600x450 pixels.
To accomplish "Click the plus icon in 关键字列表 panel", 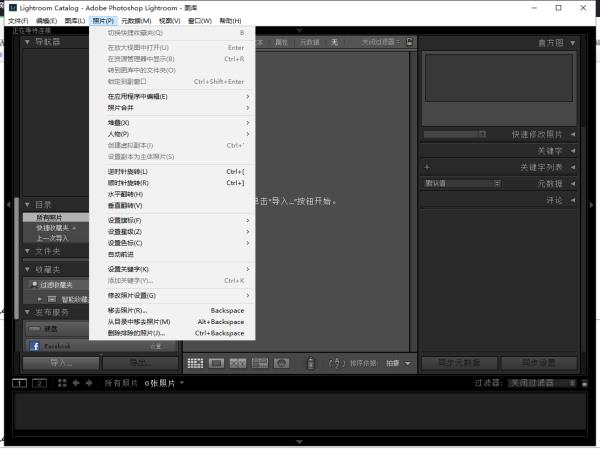I will [x=427, y=167].
